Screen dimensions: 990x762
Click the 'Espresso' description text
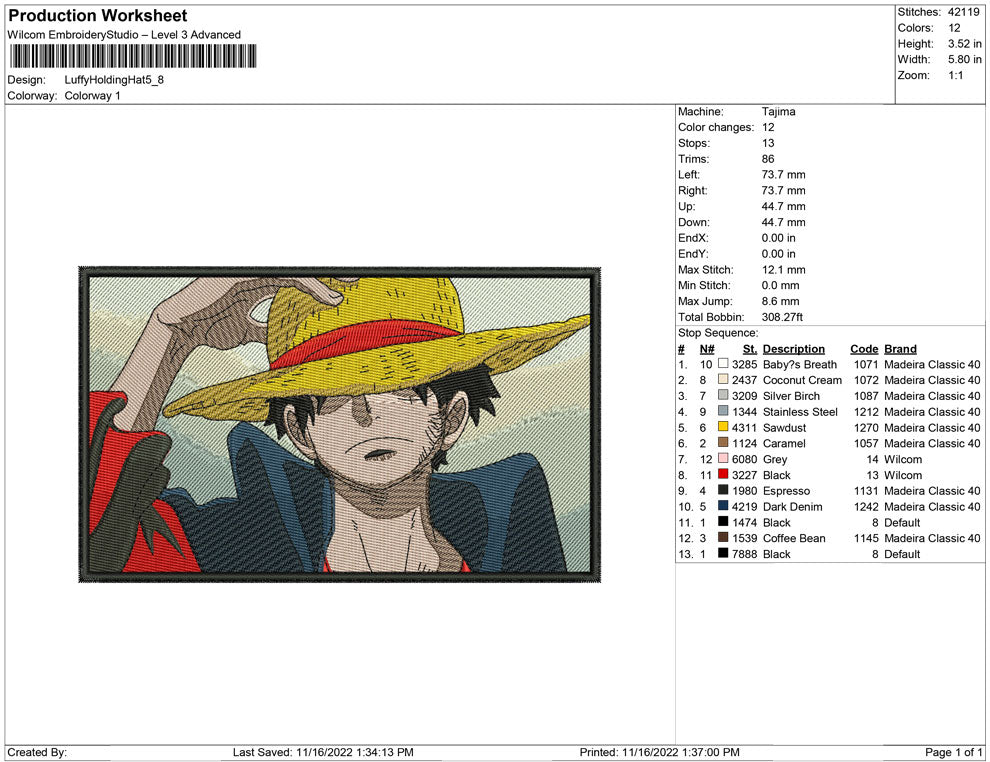pyautogui.click(x=786, y=491)
